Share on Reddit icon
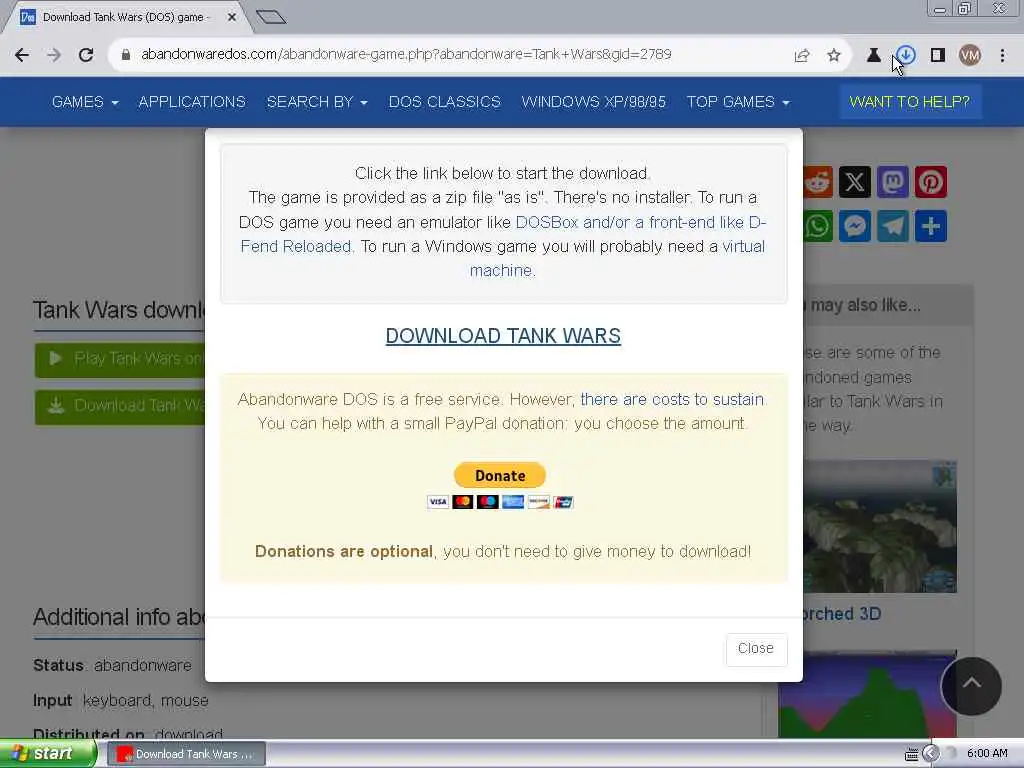This screenshot has height=768, width=1024. pyautogui.click(x=818, y=182)
